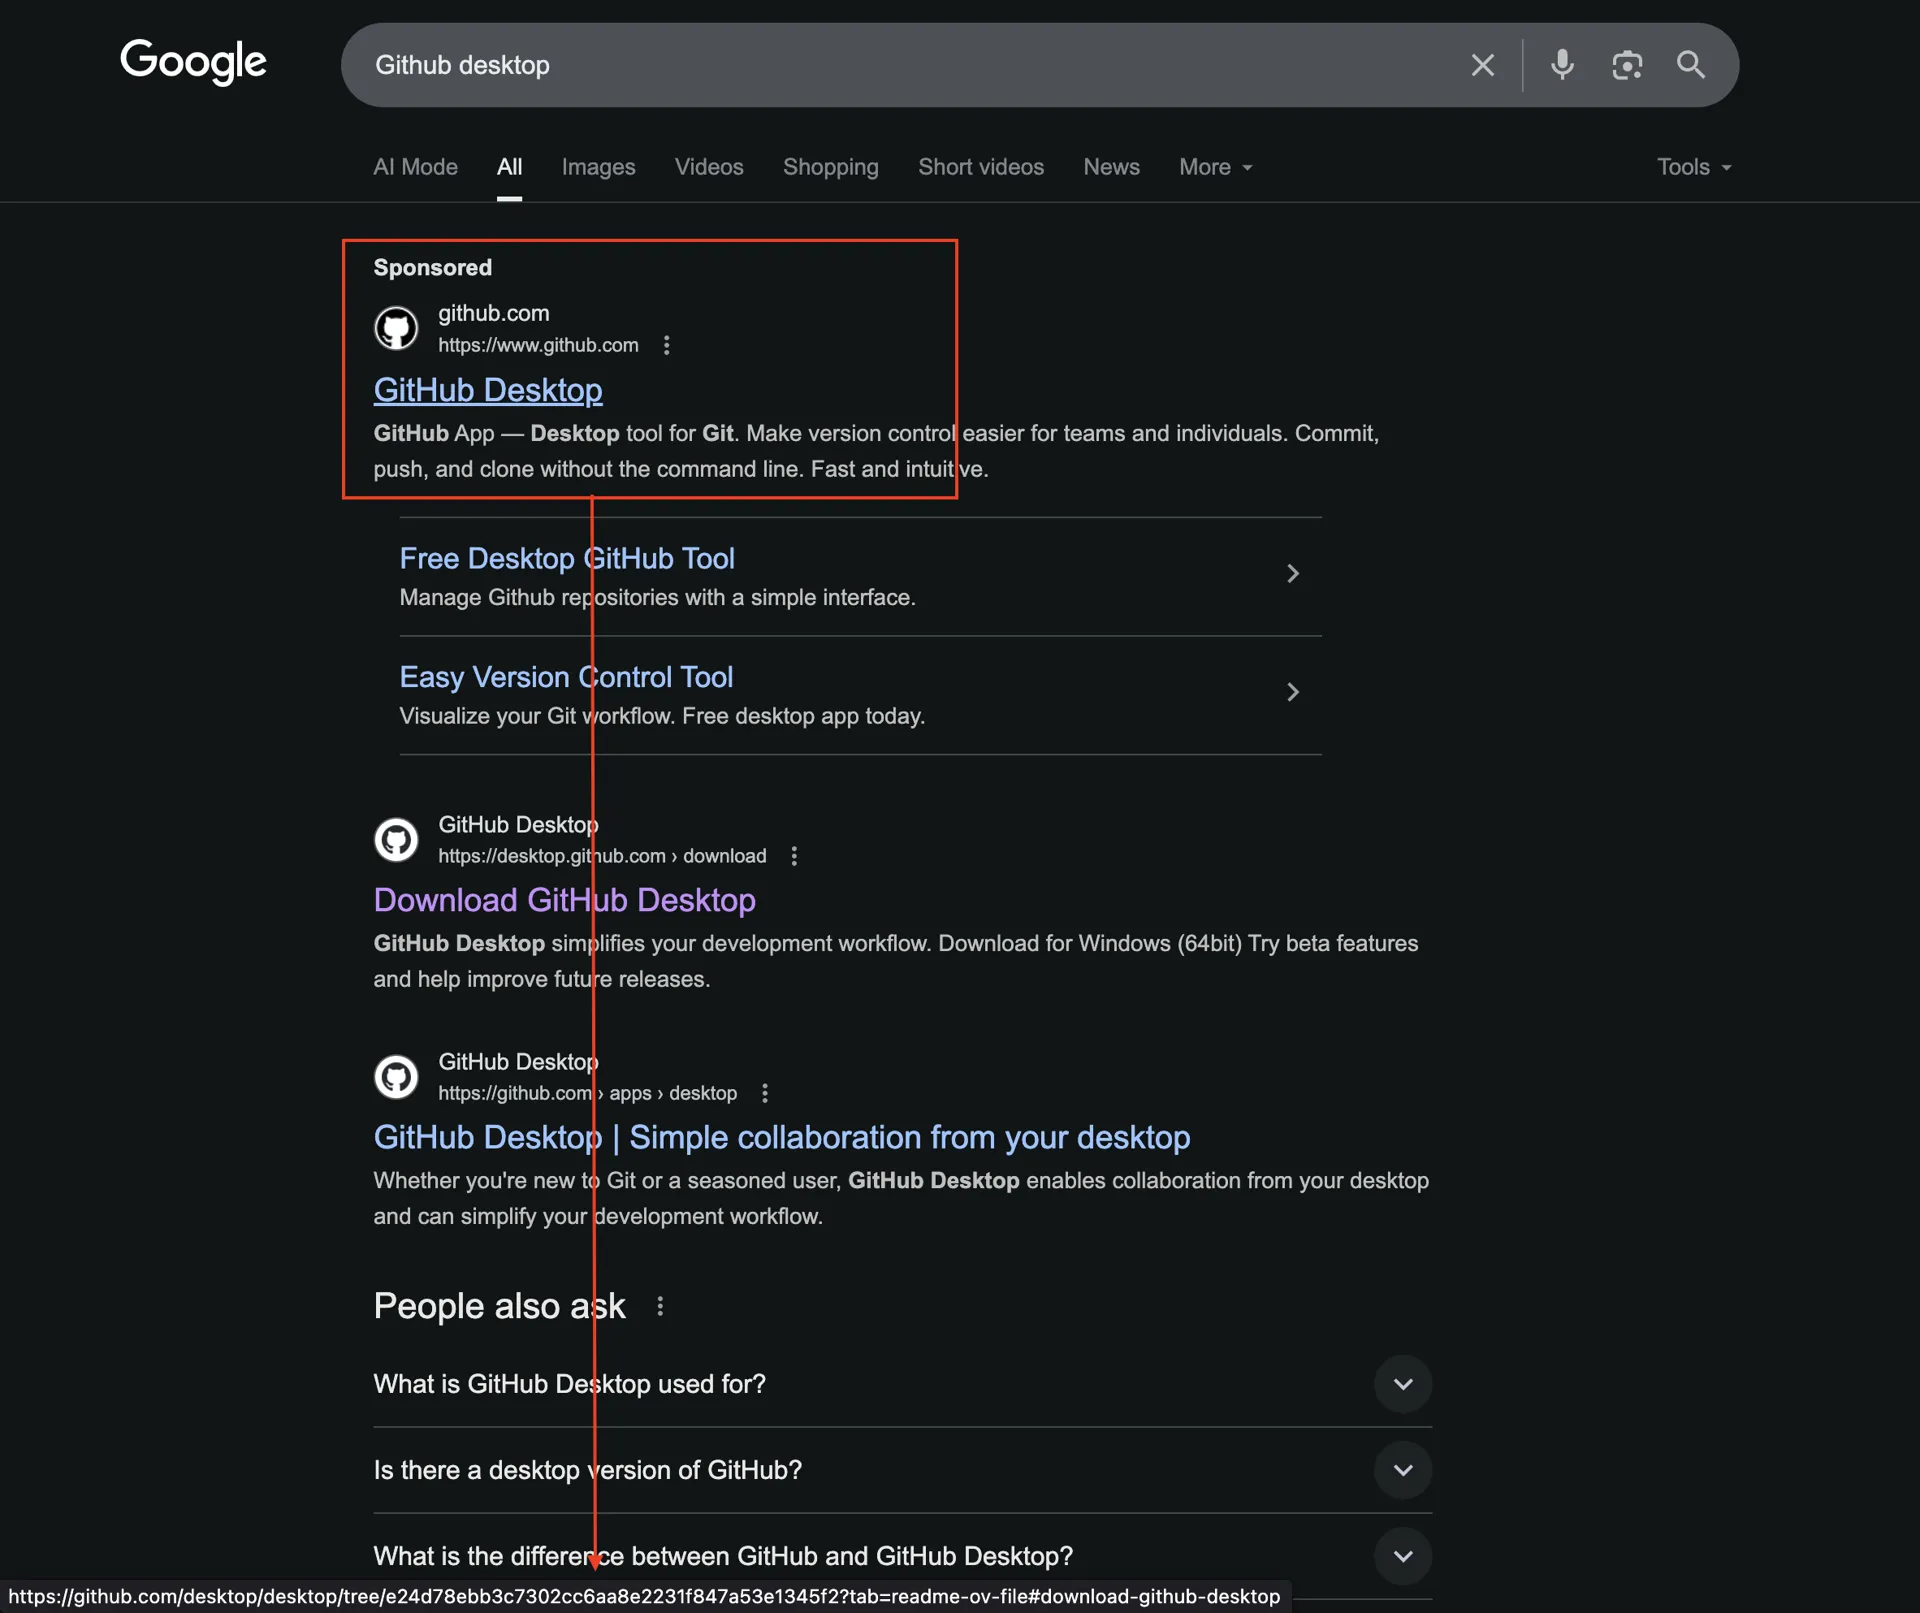The image size is (1920, 1613).
Task: Expand 'Is there a desktop version of GitHub?'
Action: [x=1402, y=1470]
